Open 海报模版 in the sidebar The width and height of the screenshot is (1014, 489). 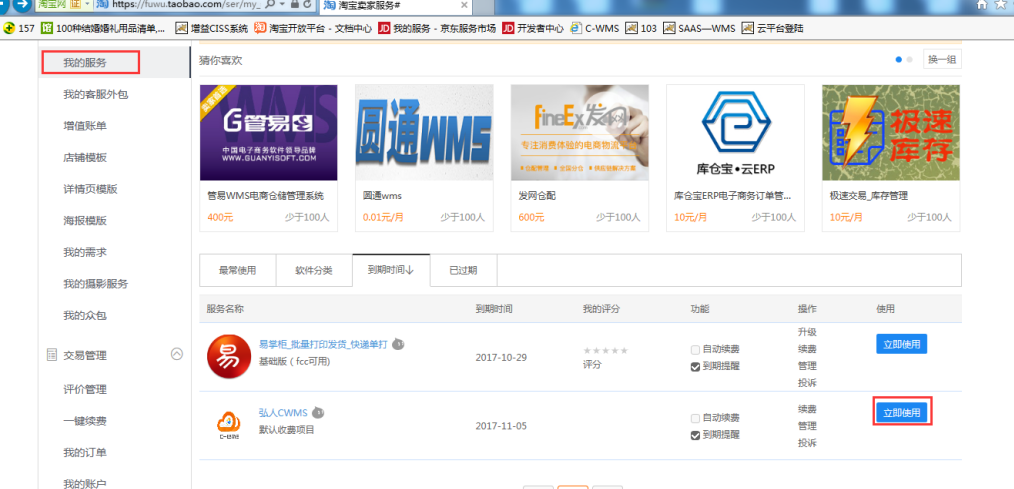click(85, 221)
